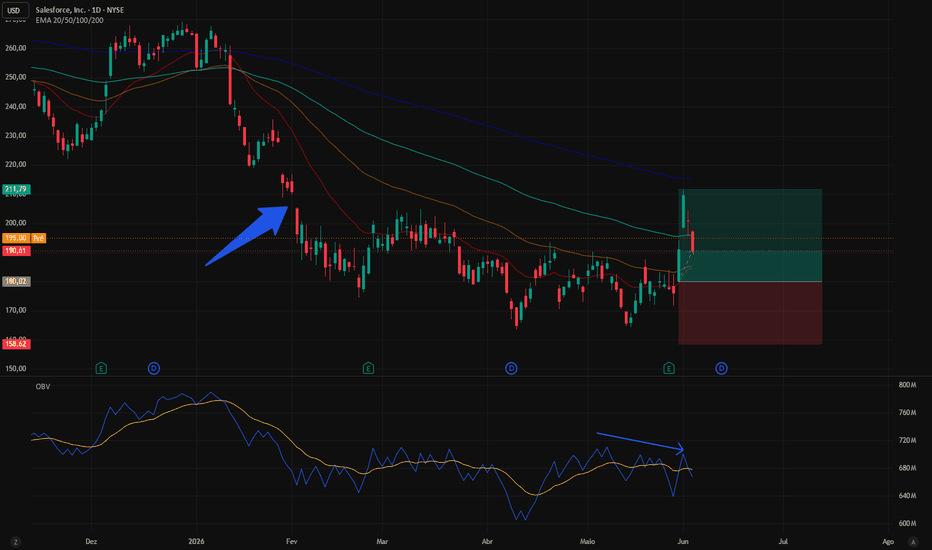The width and height of the screenshot is (932, 550).
Task: Open the late-May earnings E marker
Action: (669, 369)
